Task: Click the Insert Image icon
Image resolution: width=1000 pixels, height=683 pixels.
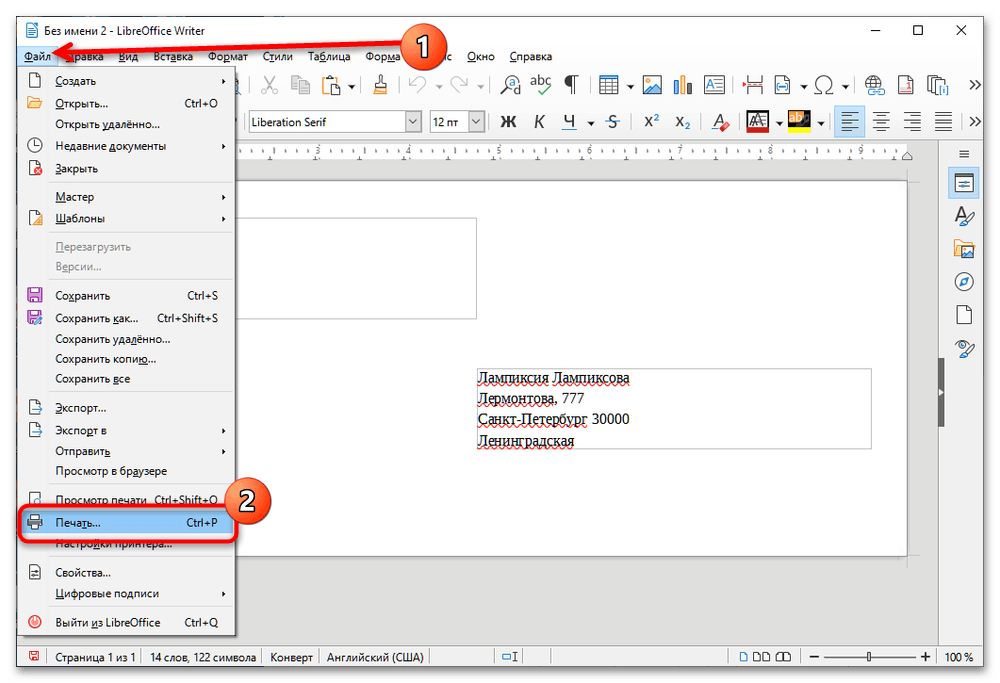Action: click(652, 86)
